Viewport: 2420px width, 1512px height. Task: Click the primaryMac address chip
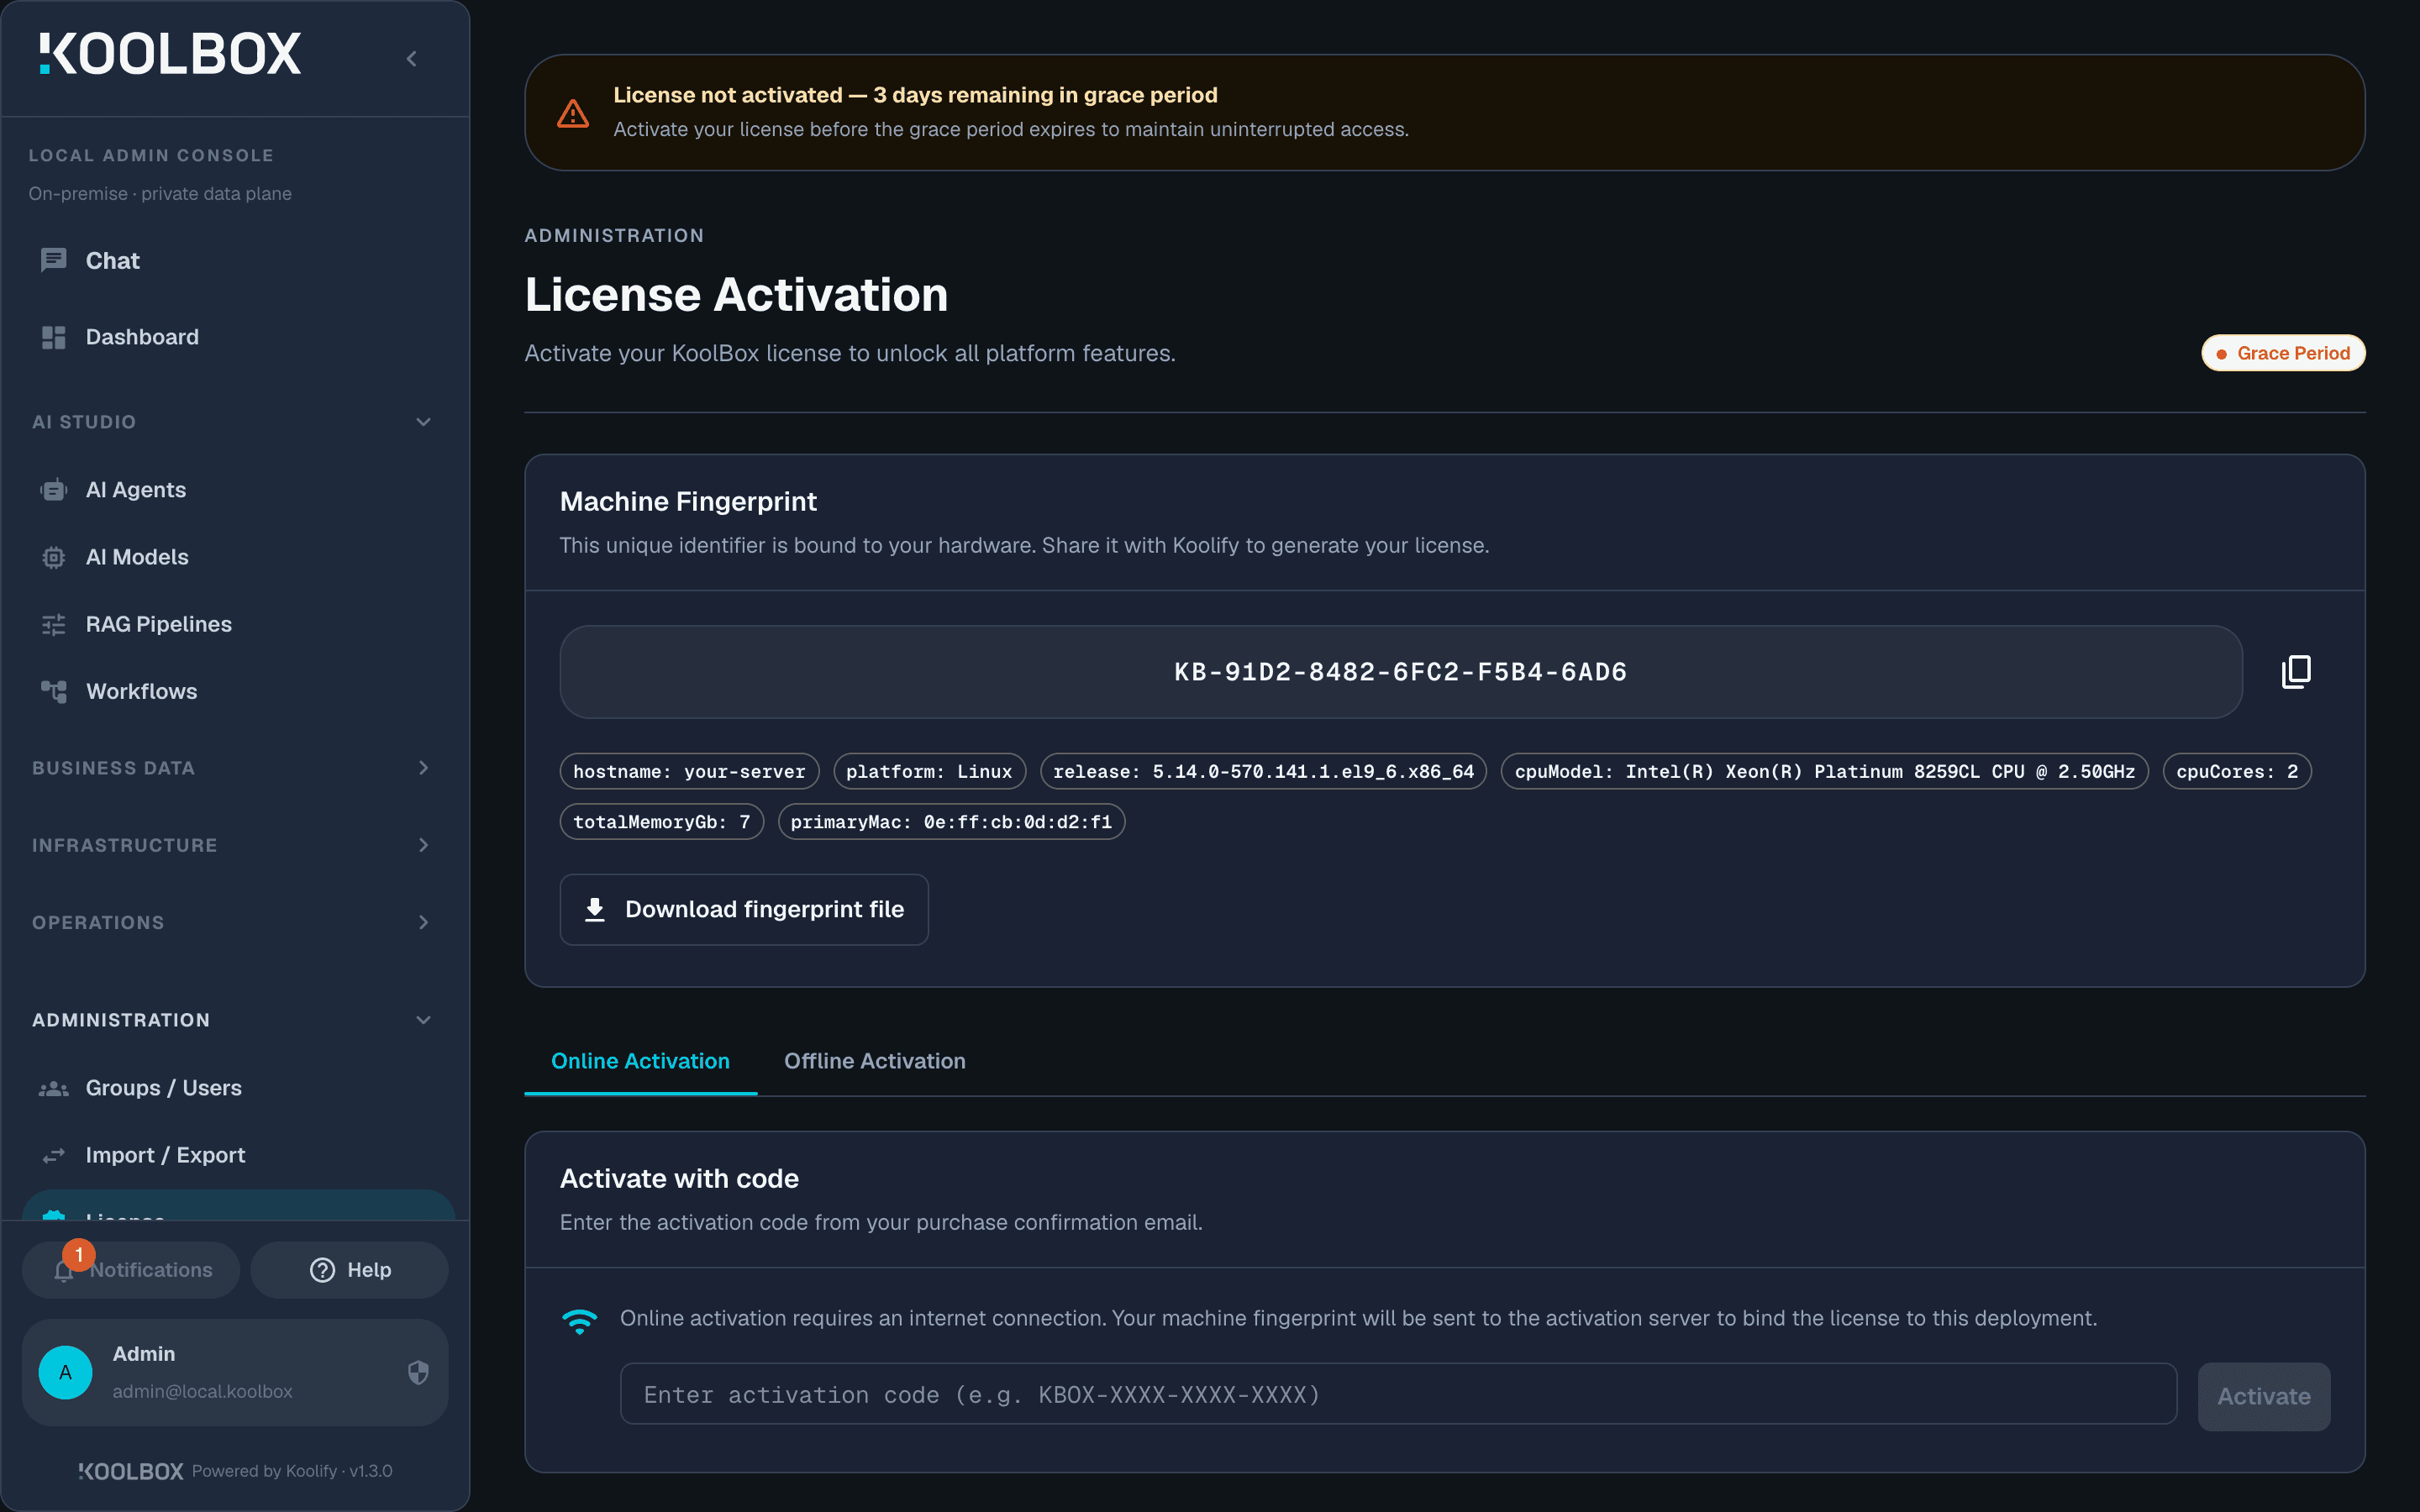coord(951,822)
